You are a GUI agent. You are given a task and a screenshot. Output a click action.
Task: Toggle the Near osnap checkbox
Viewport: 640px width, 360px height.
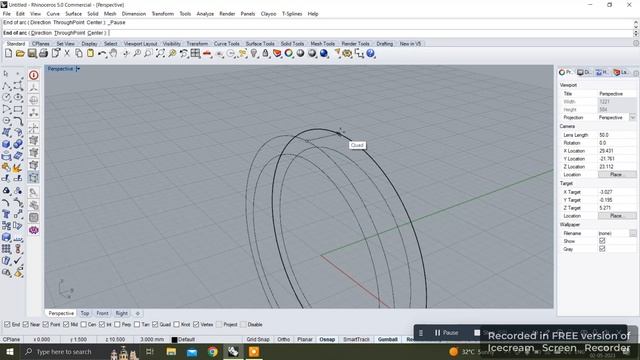click(26, 324)
